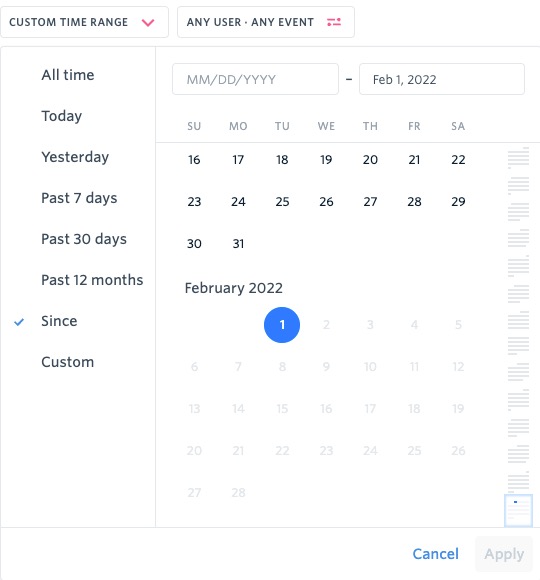
Task: Click the Apply button
Action: click(504, 554)
